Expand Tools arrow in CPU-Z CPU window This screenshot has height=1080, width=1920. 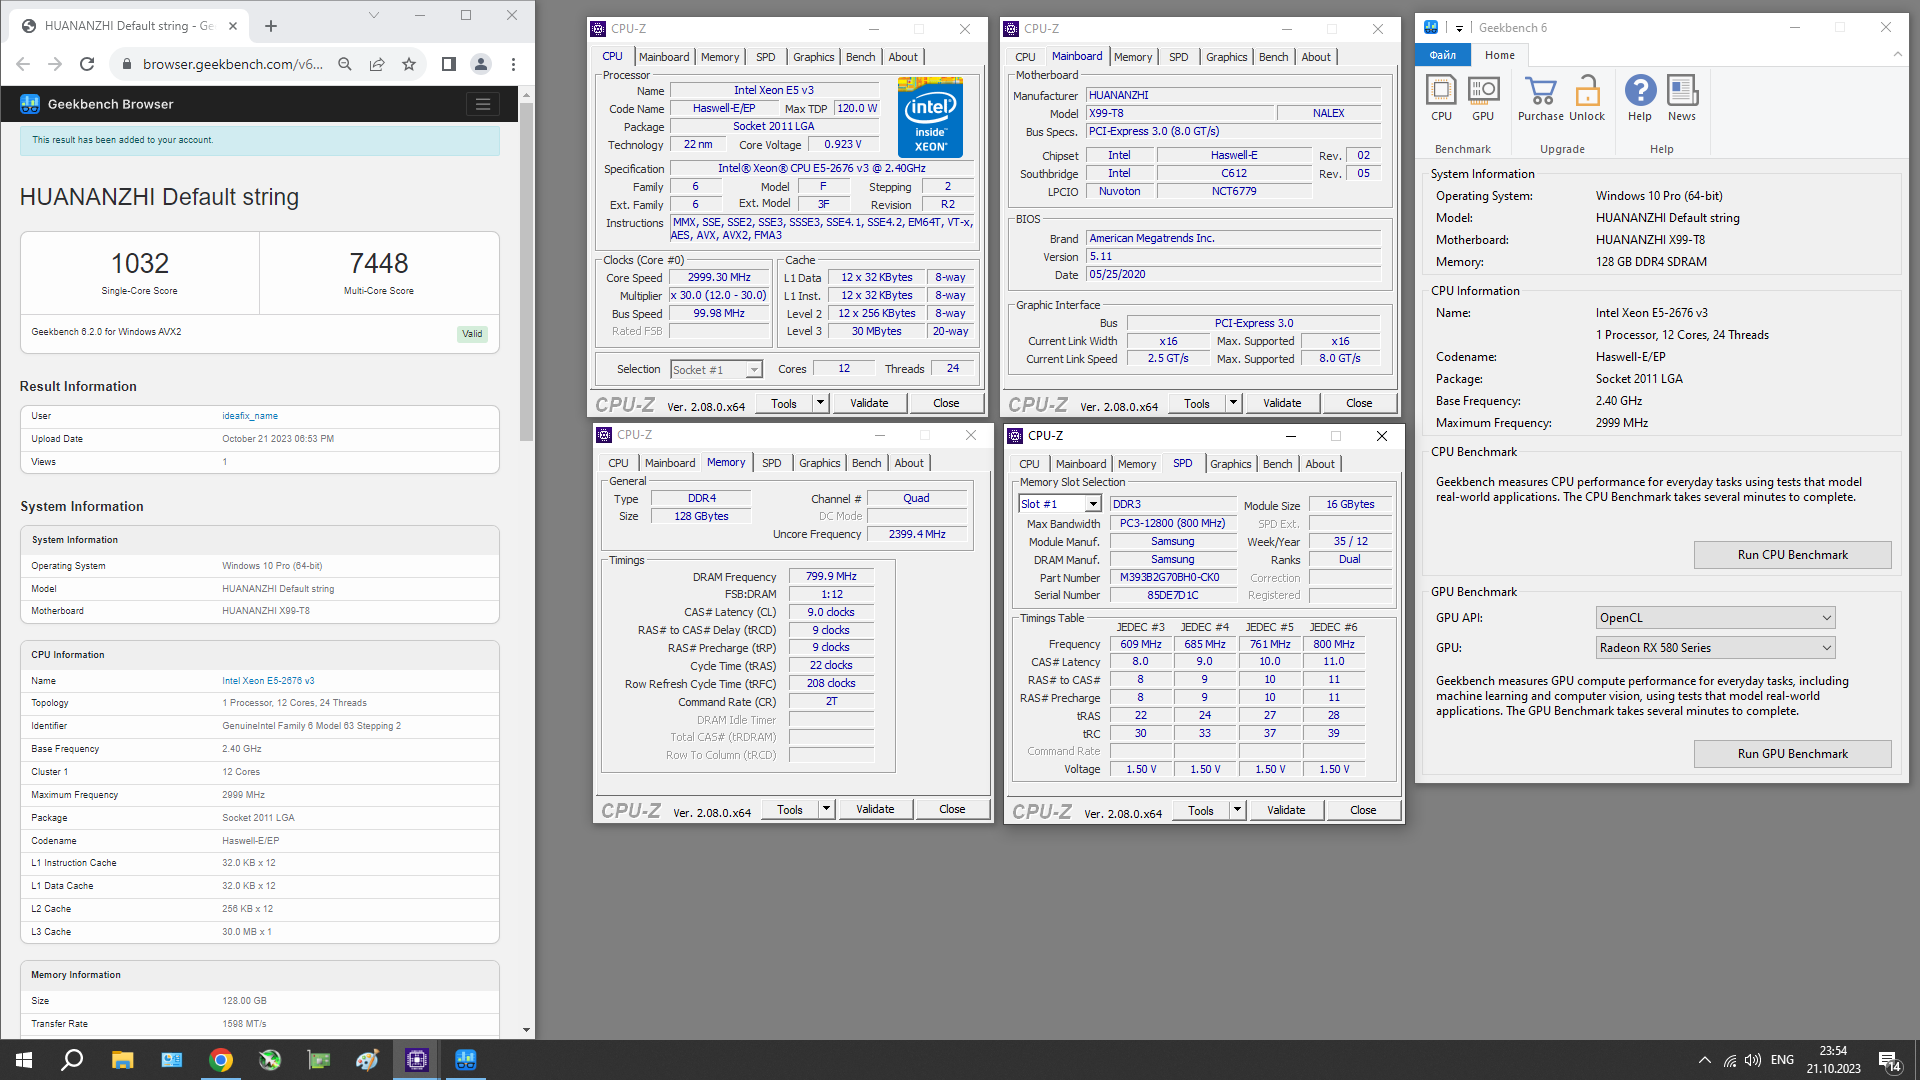pos(820,403)
